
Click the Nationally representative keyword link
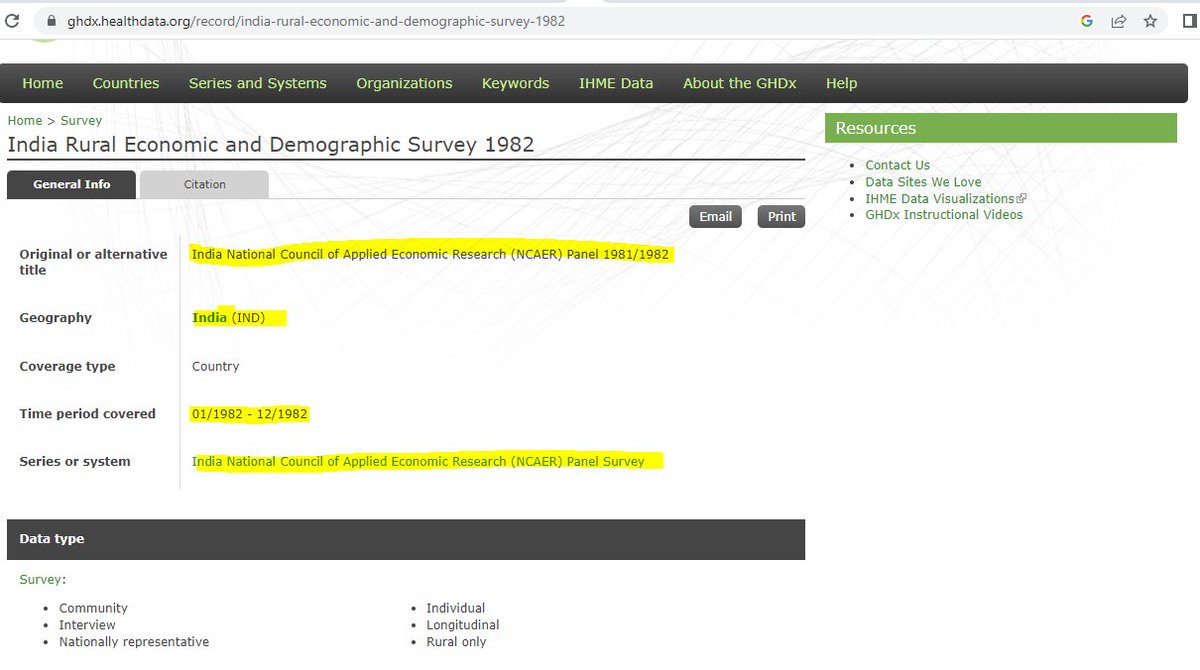point(134,642)
